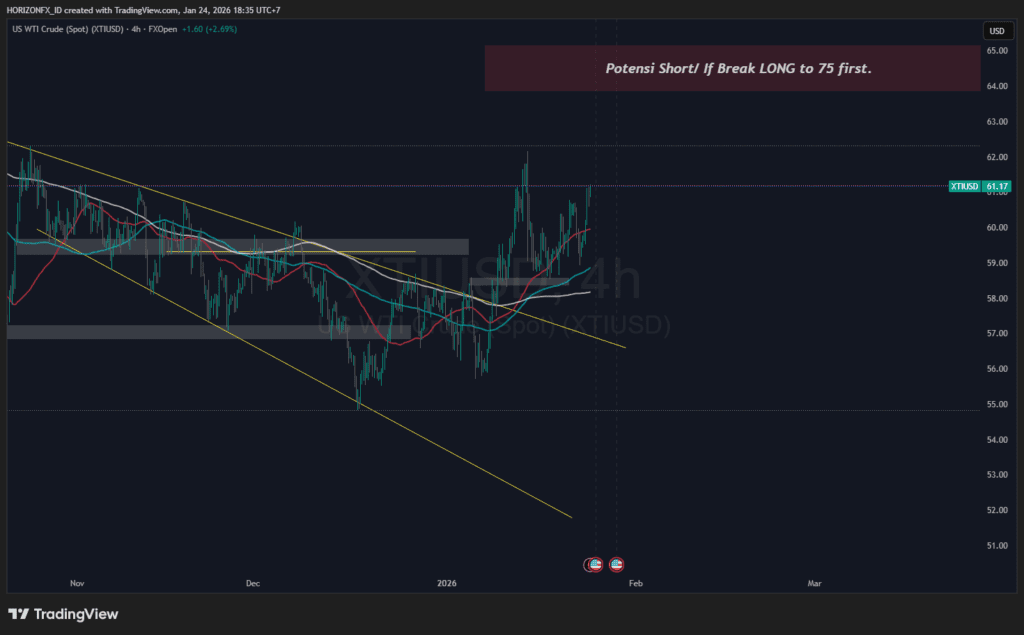Screen dimensions: 1024x635
Task: Click the 65.00 level on the price scale
Action: coord(995,50)
